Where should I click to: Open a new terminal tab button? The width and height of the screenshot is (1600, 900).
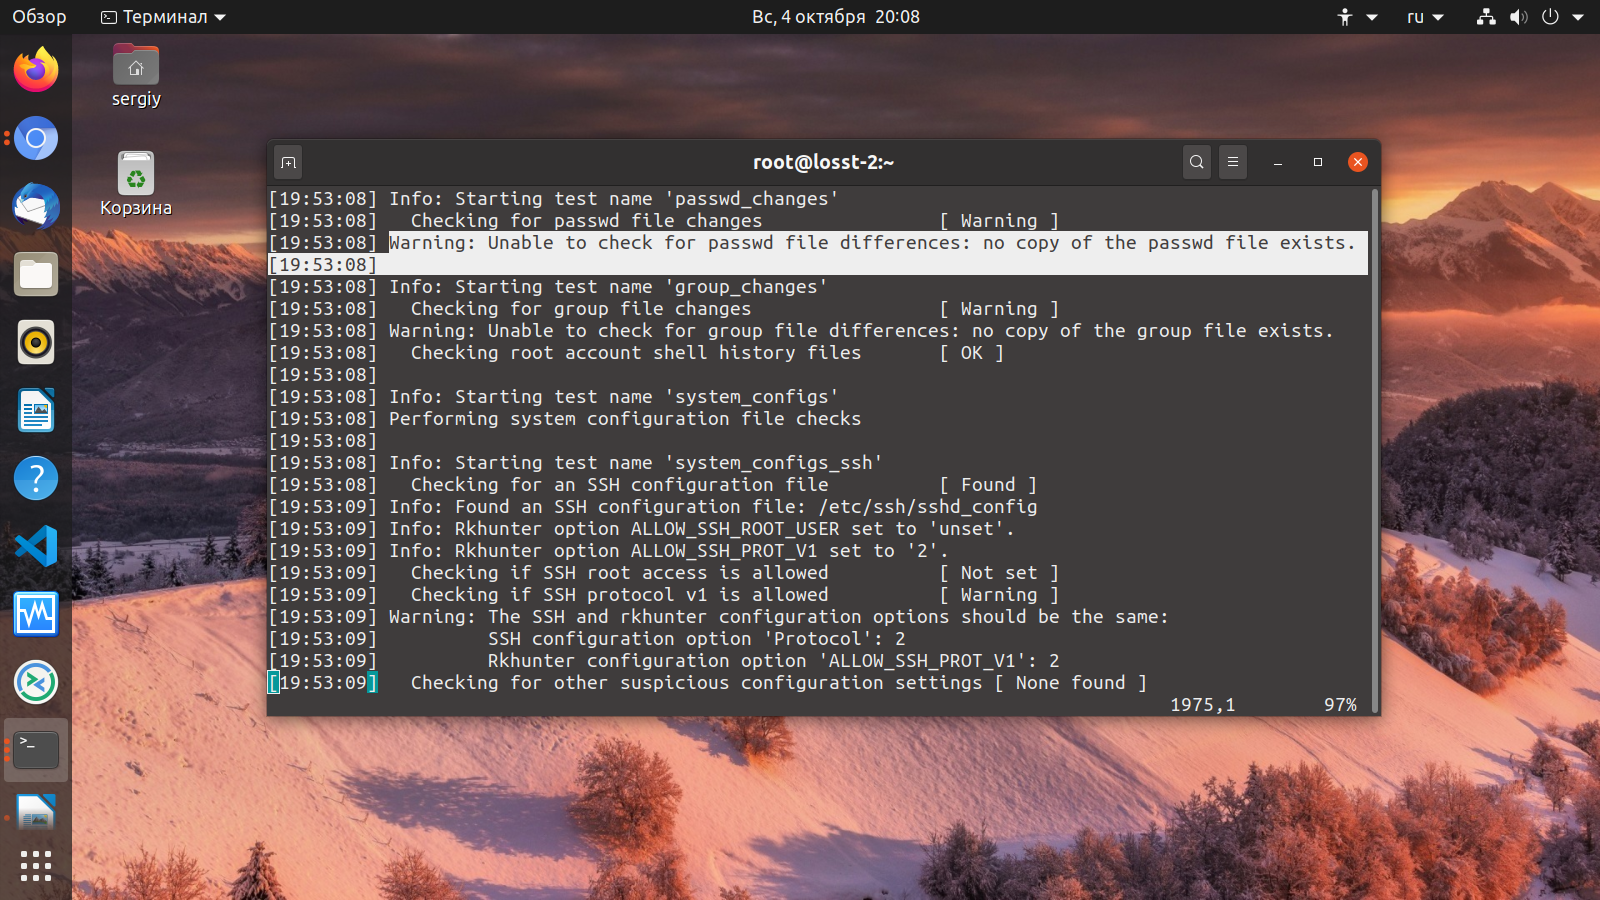(288, 162)
